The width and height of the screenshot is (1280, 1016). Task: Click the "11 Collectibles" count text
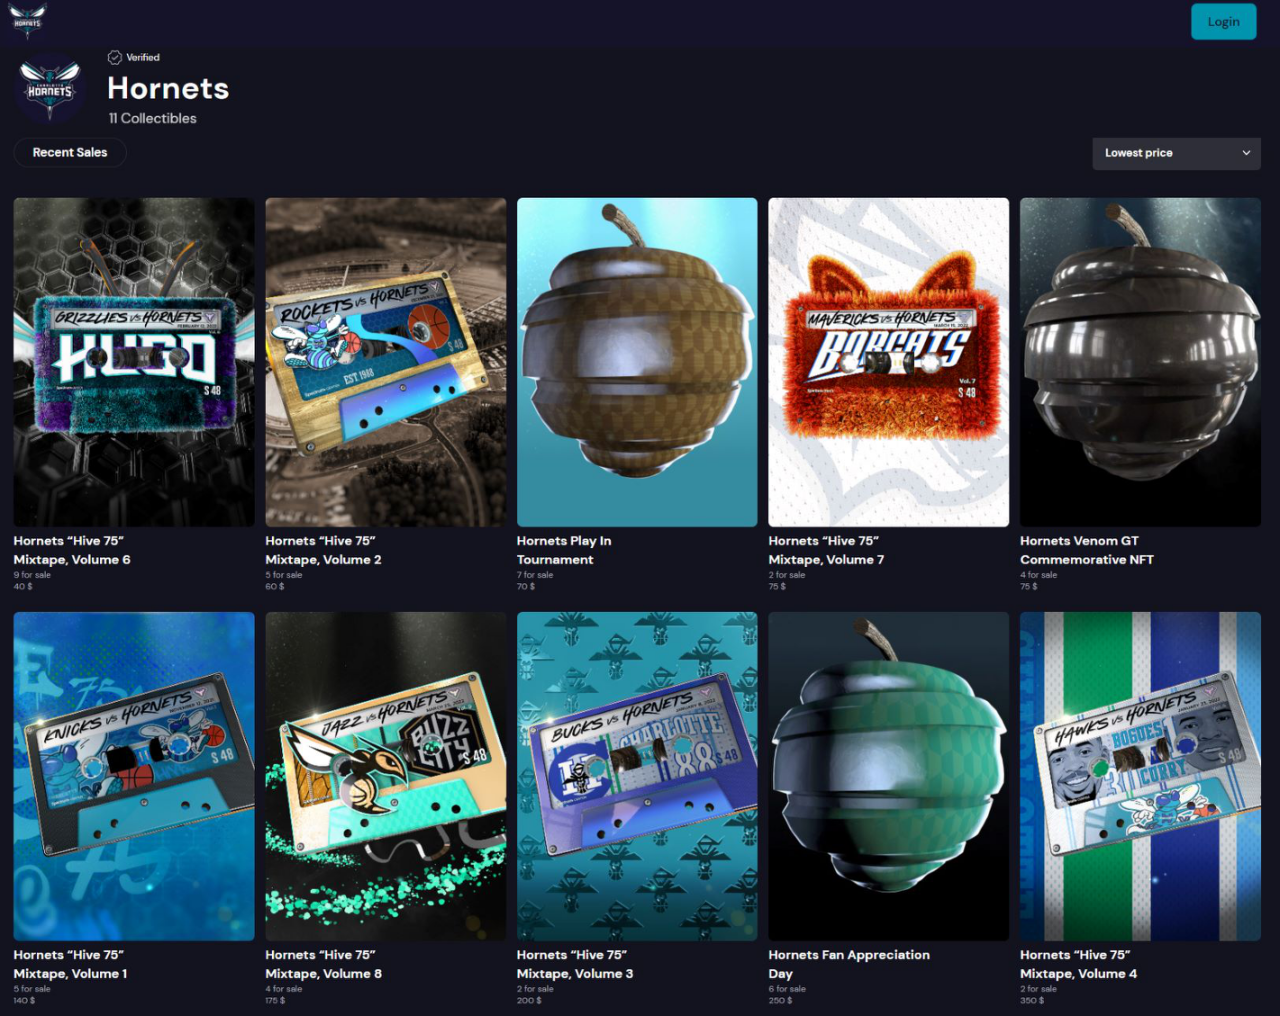(x=153, y=118)
